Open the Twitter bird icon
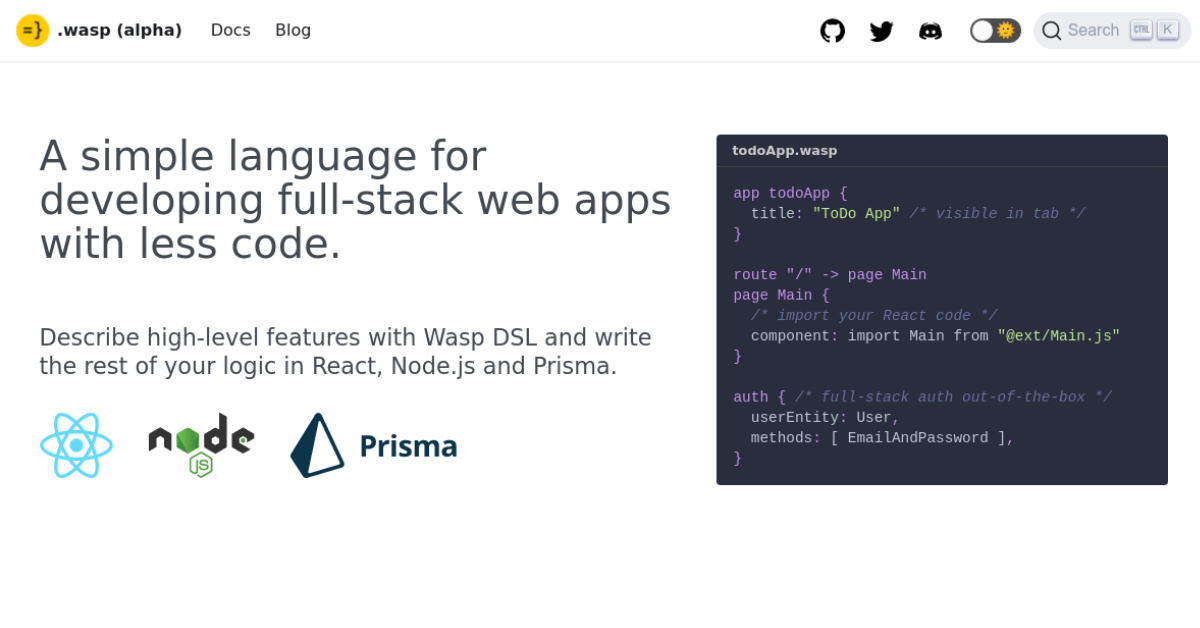Image resolution: width=1200 pixels, height=628 pixels. [x=881, y=31]
